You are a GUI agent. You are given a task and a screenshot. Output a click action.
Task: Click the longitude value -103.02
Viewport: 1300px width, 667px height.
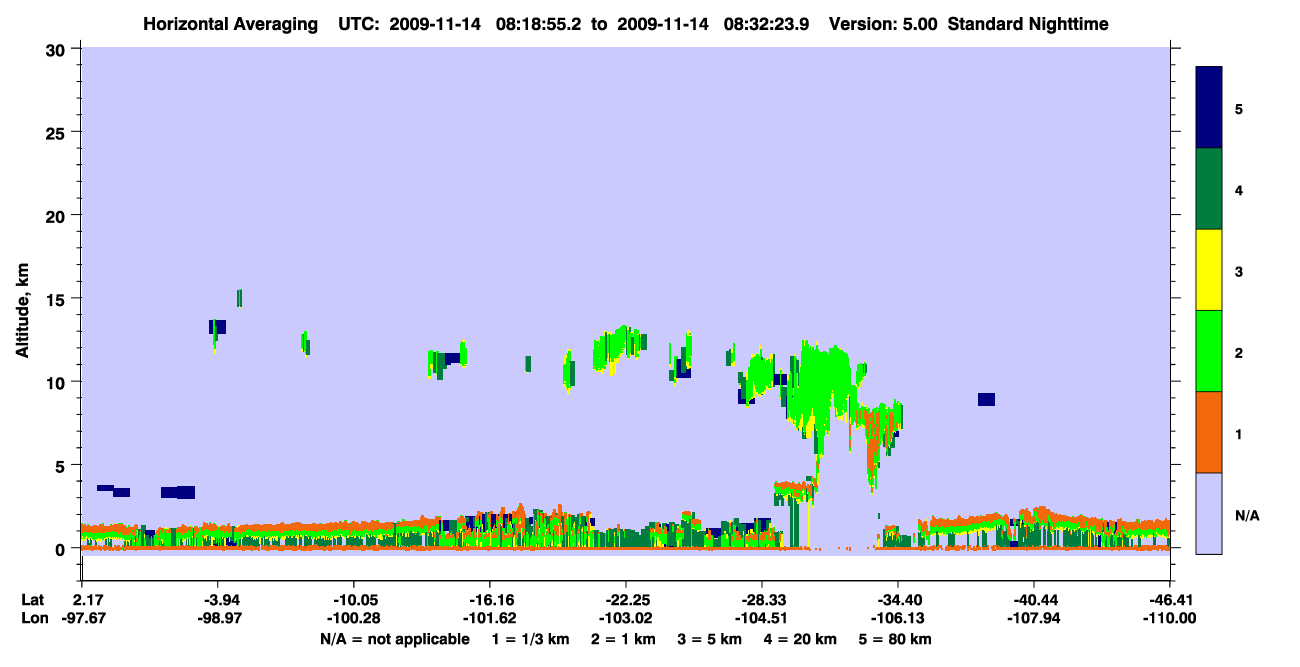626,619
